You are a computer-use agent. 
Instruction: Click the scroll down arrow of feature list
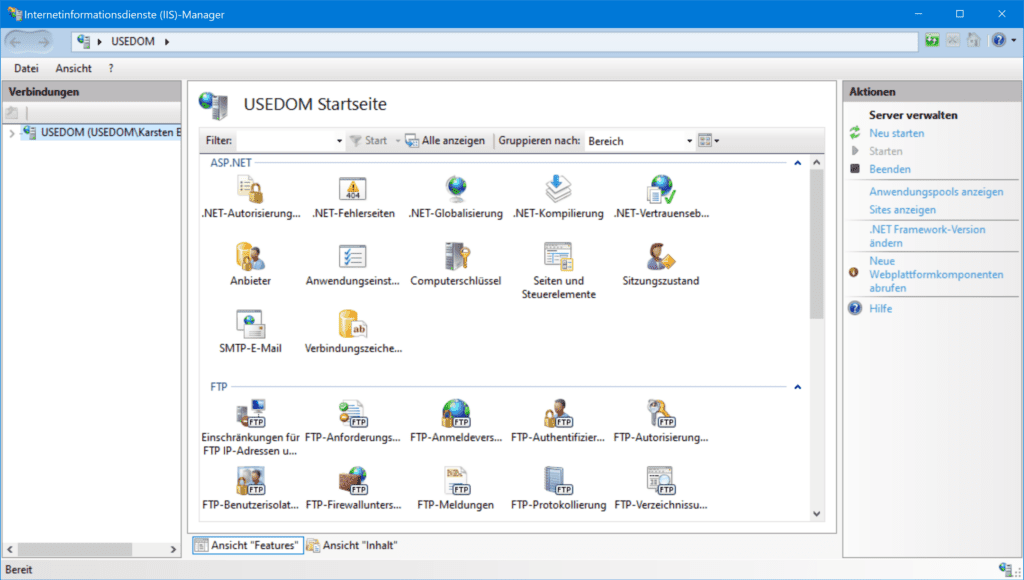click(816, 514)
